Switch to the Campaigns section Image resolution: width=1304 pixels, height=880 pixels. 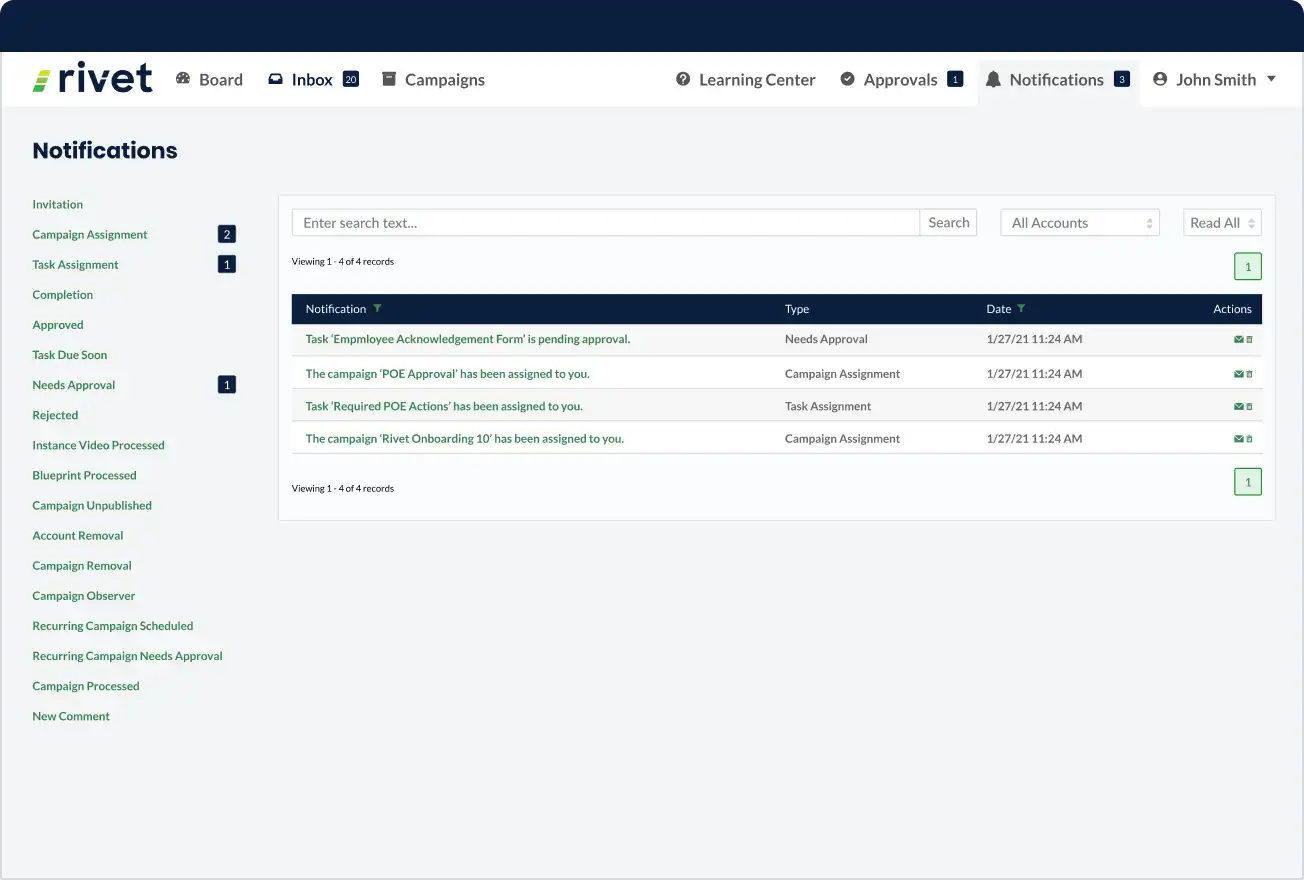(x=444, y=79)
